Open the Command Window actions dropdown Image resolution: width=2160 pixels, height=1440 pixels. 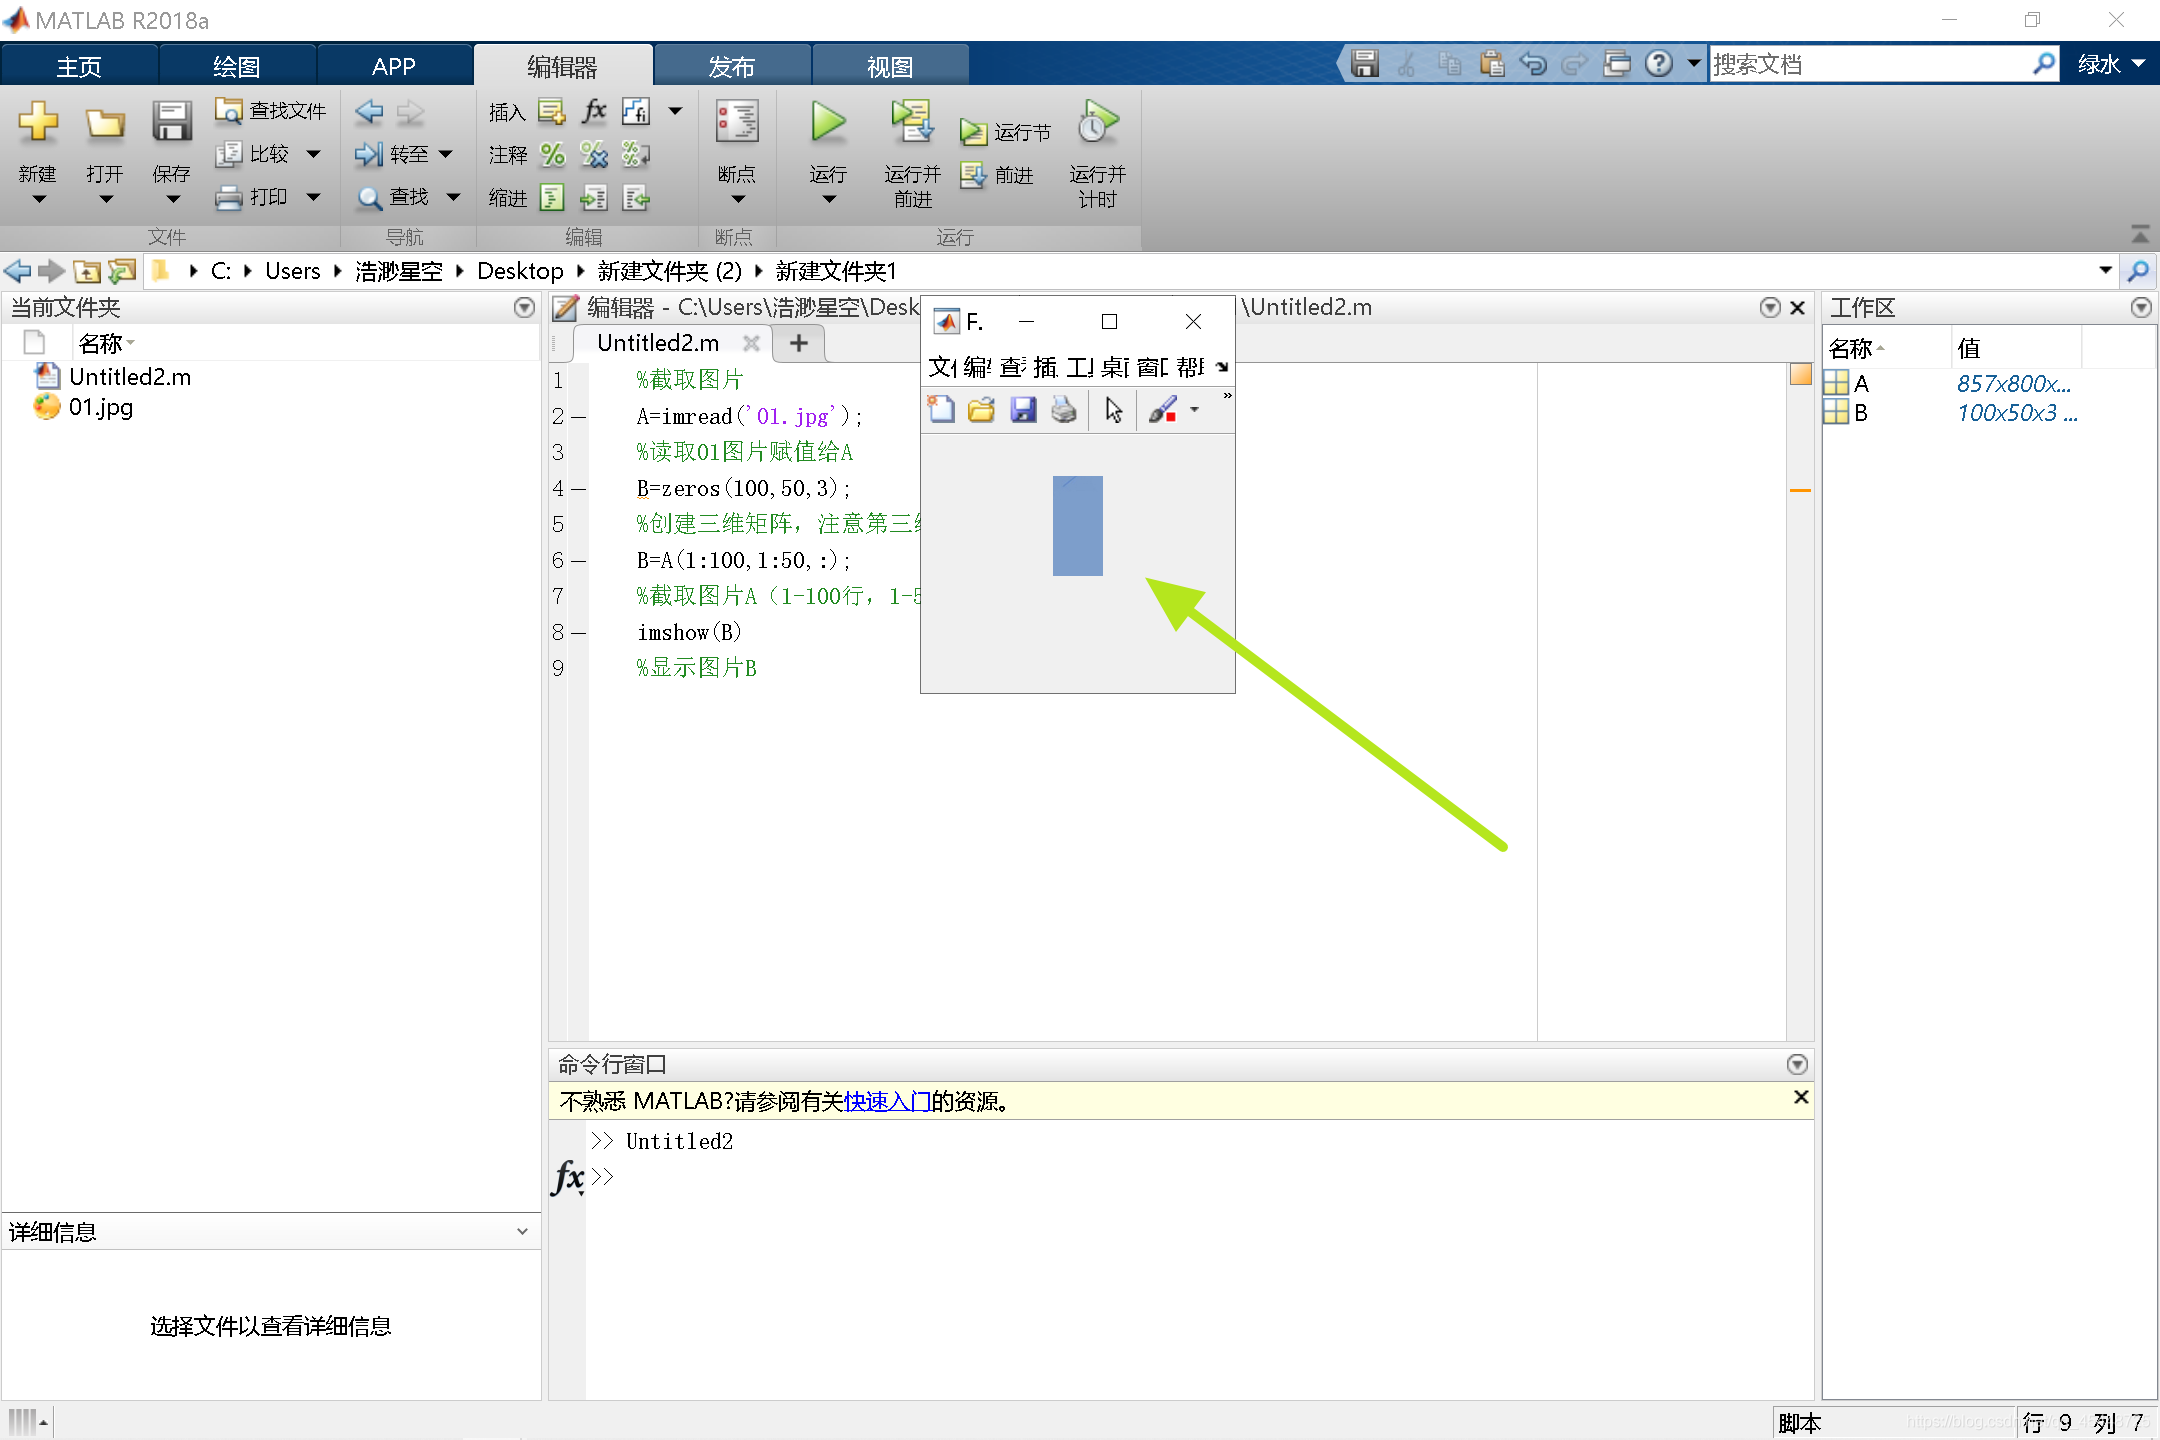tap(1797, 1064)
